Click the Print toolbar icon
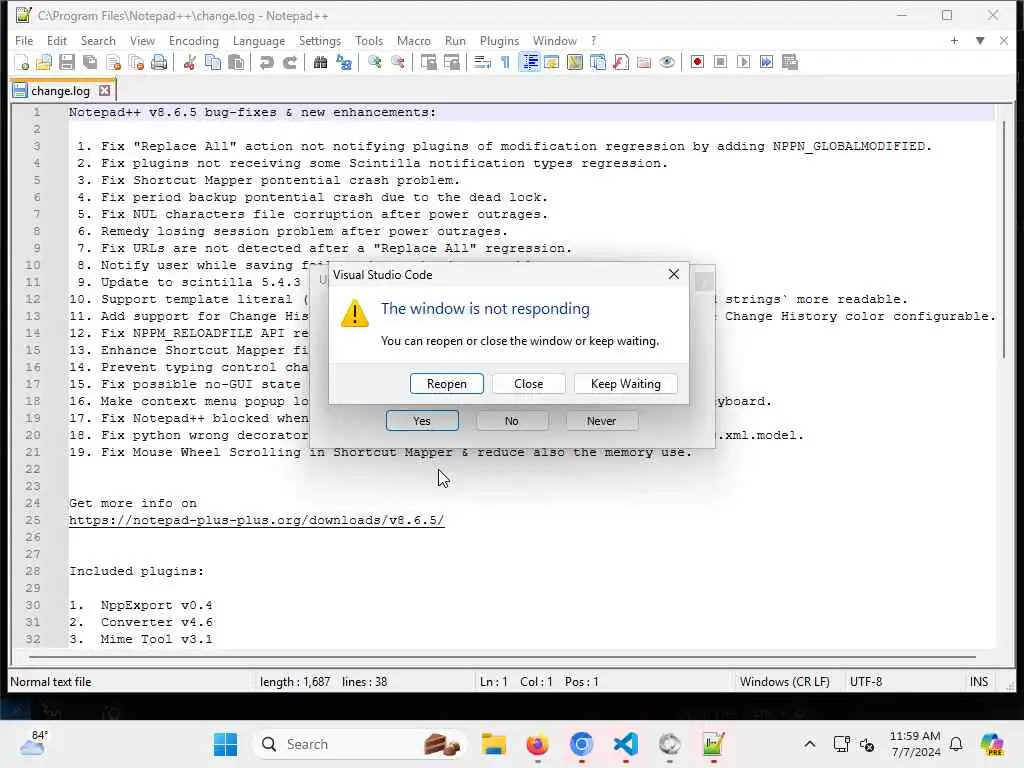This screenshot has width=1024, height=768. [x=159, y=63]
